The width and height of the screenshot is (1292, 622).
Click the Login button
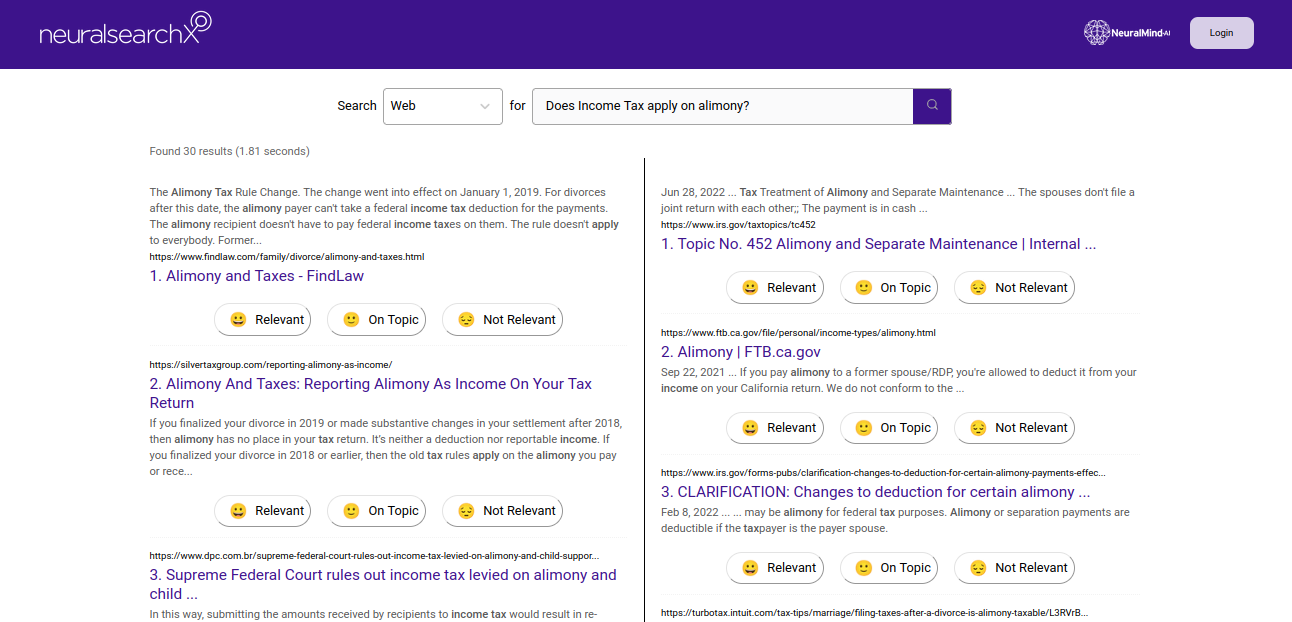pos(1221,33)
